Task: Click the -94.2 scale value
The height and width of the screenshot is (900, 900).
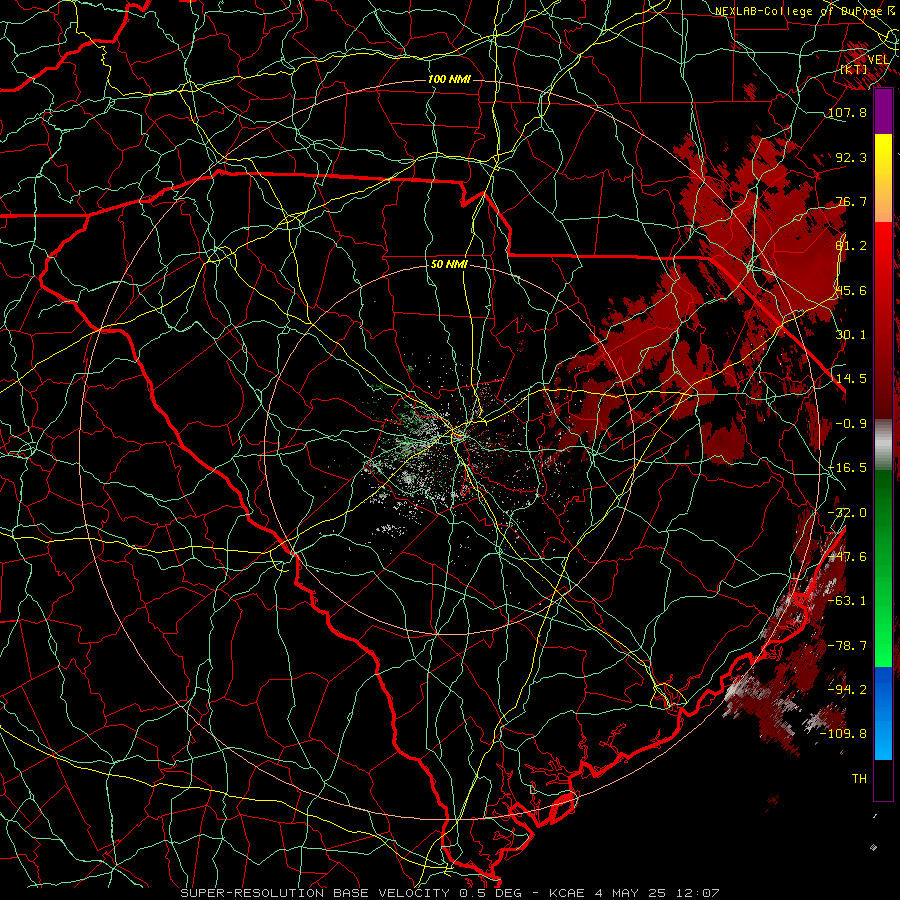Action: click(847, 690)
